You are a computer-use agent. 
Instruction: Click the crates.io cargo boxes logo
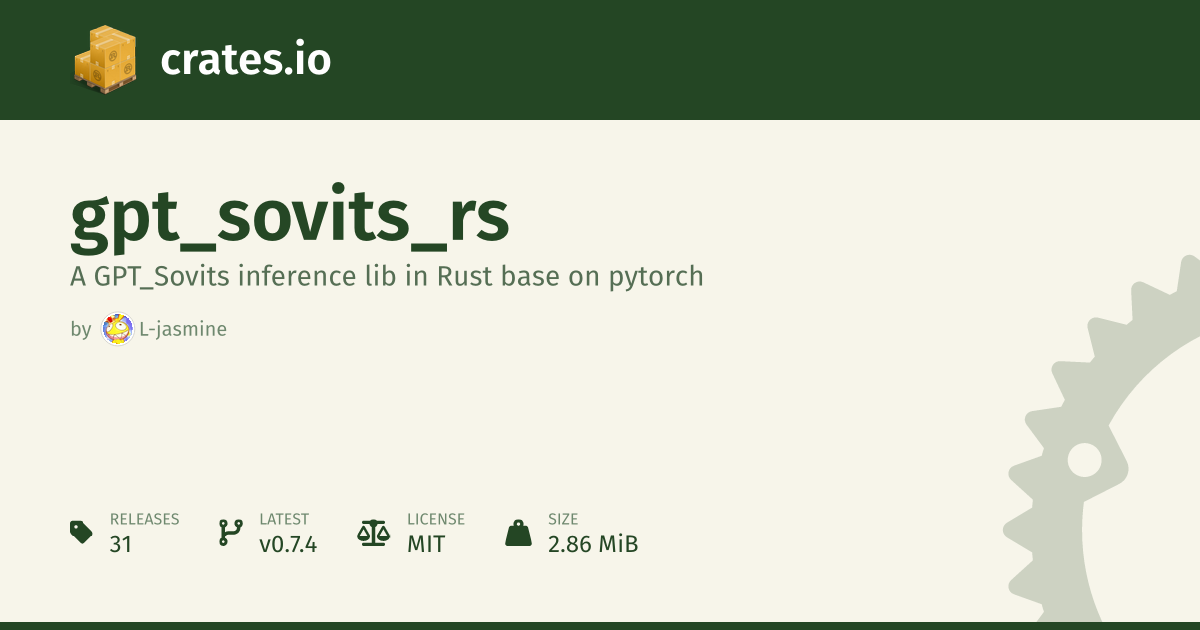(x=105, y=60)
